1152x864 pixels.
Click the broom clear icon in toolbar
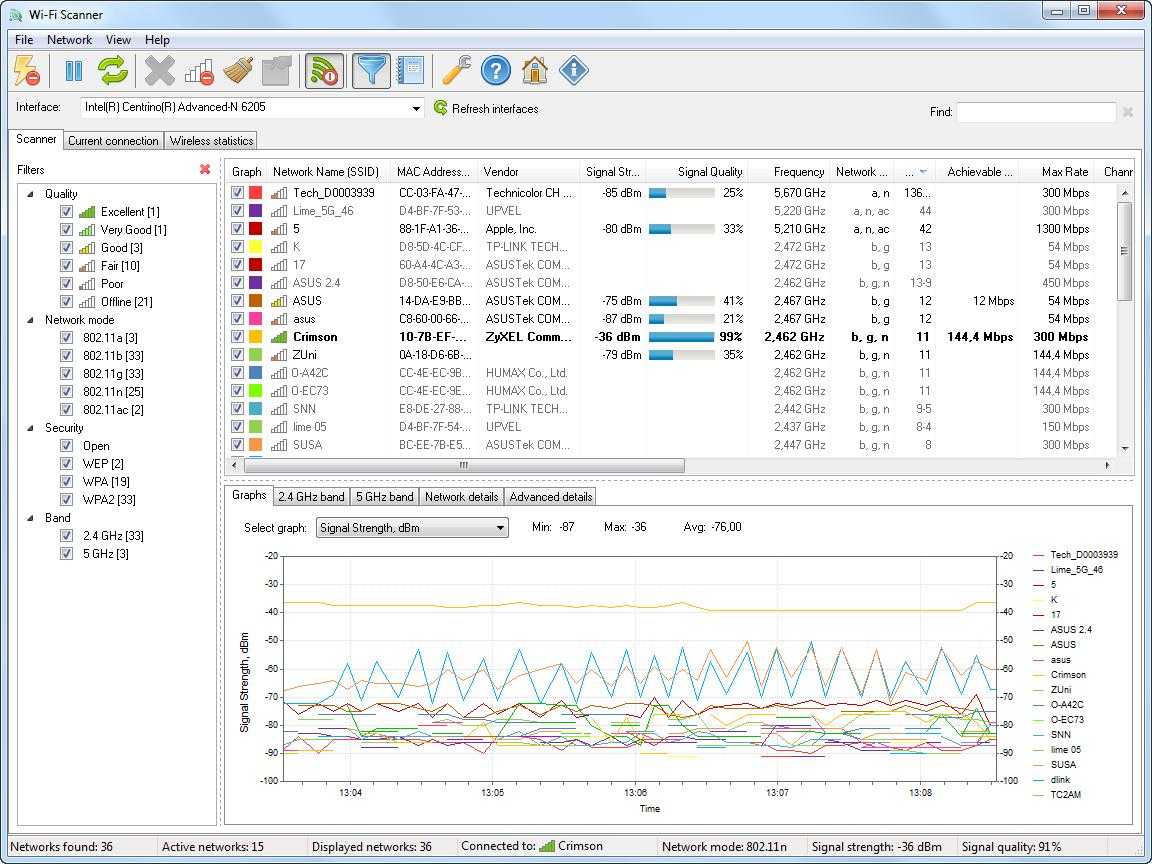pyautogui.click(x=237, y=71)
